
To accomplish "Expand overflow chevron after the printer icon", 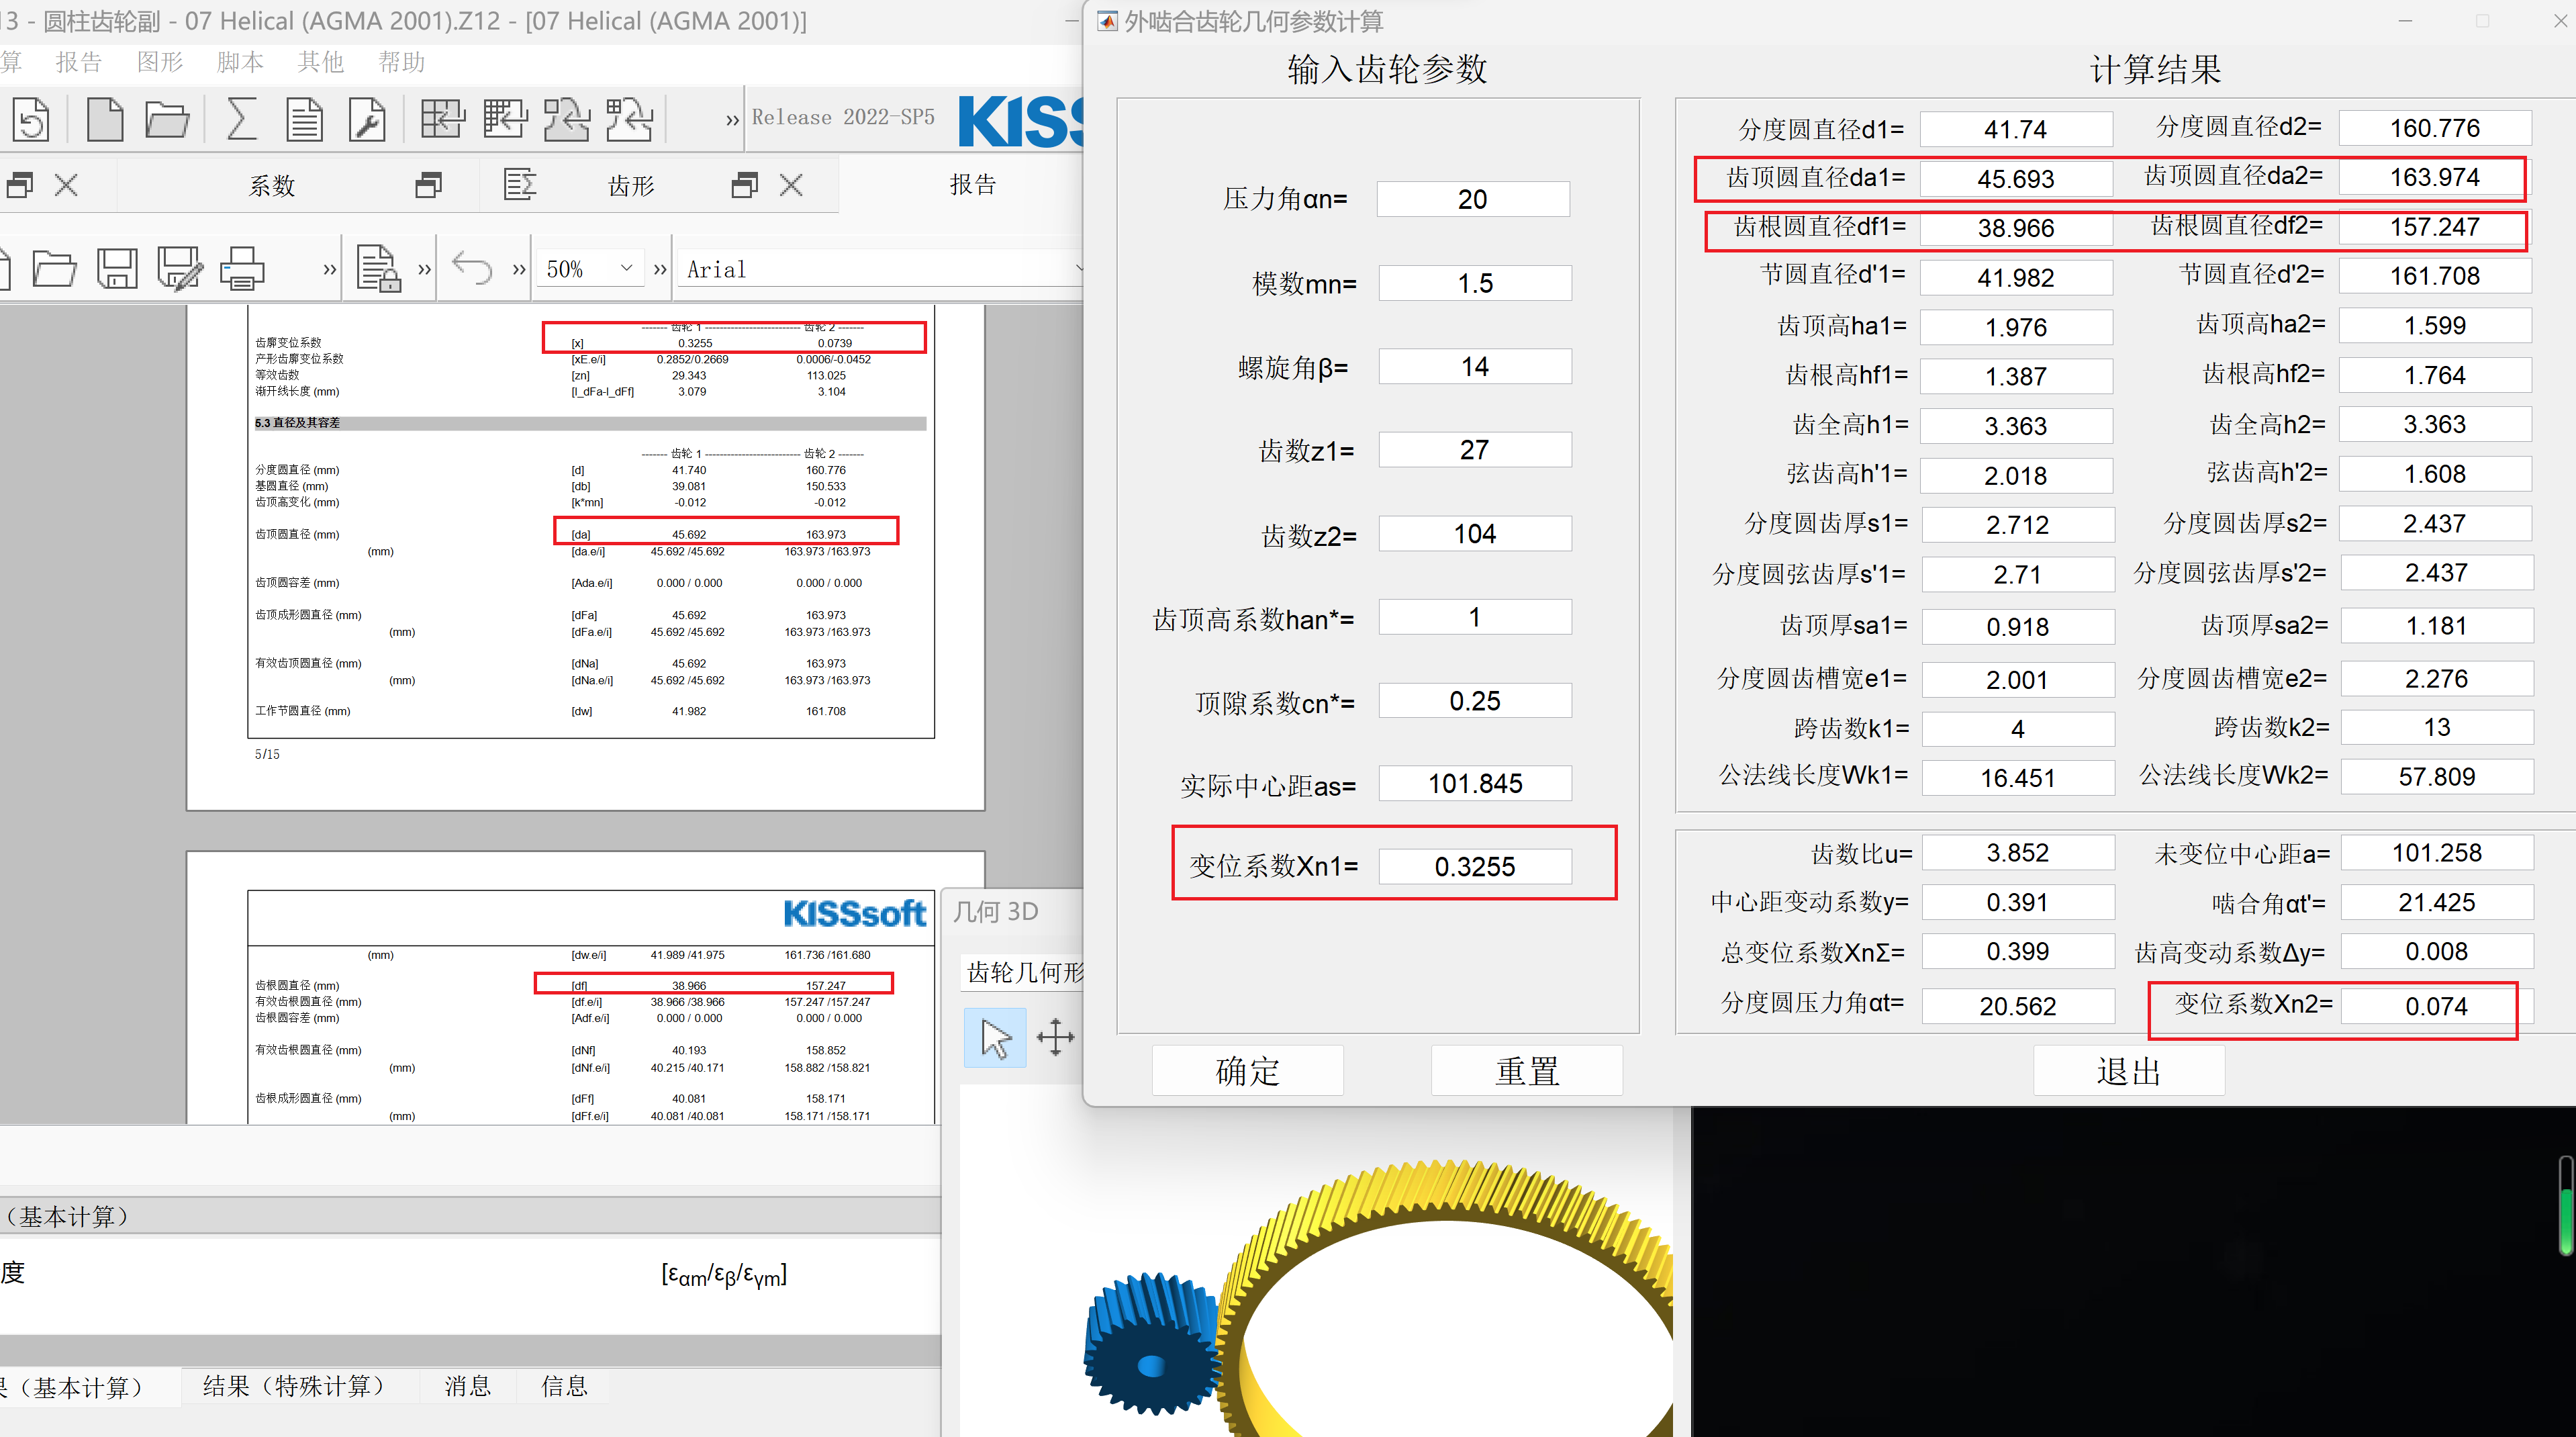I will 329,269.
